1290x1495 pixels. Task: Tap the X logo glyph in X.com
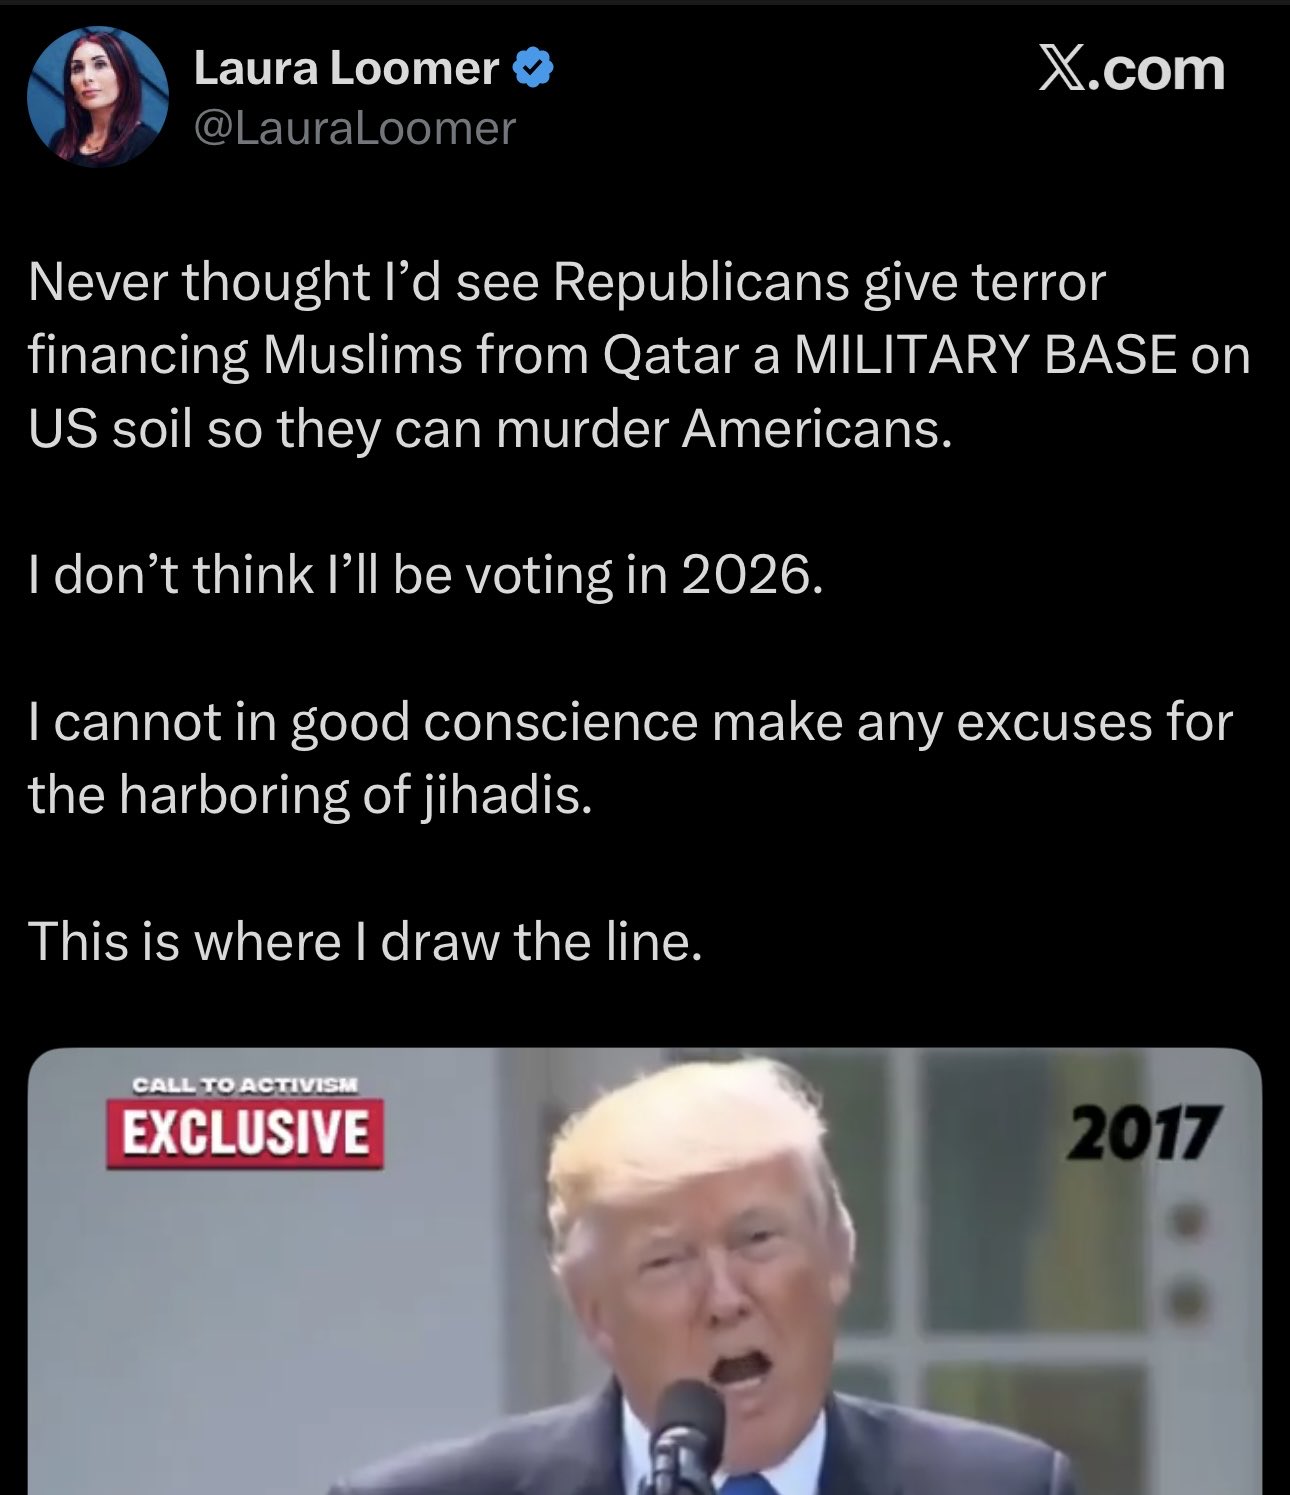1062,69
